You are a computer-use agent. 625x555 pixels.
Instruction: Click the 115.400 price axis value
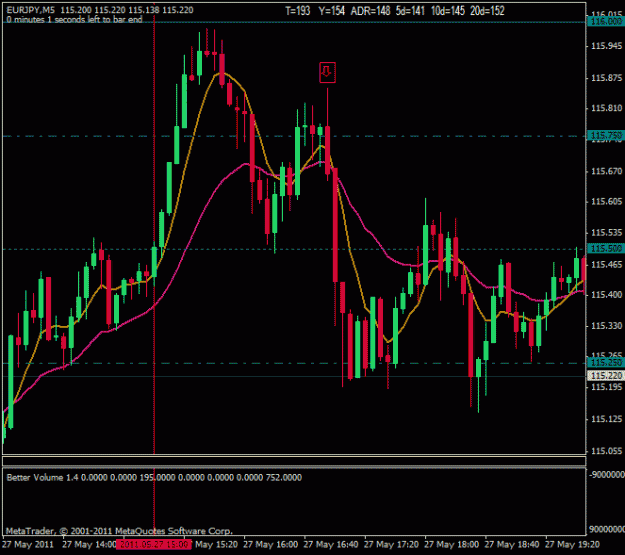(x=606, y=295)
